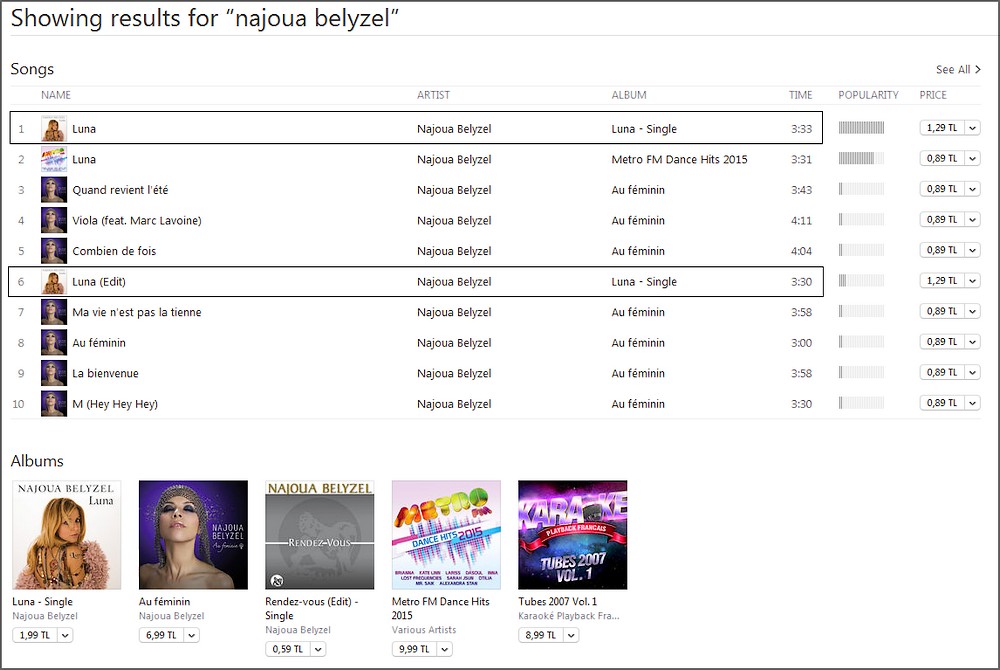Buy Rendez-vous (Edit) single for 0,59 TL
The width and height of the screenshot is (1000, 670).
[x=288, y=649]
